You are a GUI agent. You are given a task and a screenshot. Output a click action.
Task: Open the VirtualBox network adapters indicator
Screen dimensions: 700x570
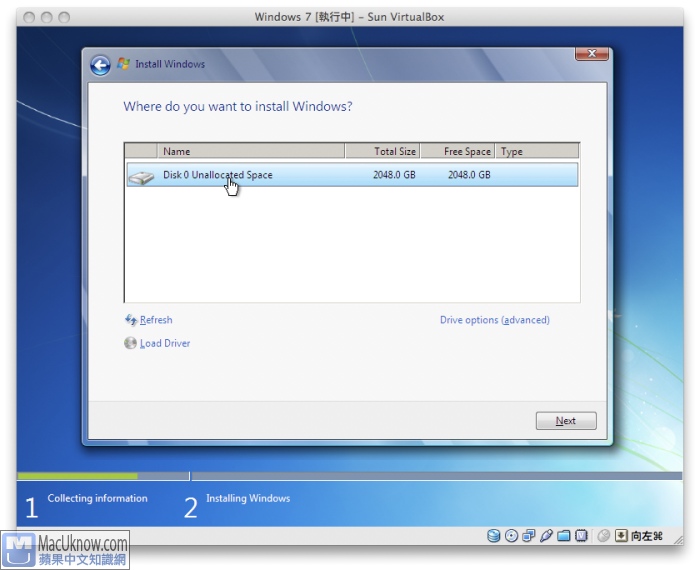[529, 536]
